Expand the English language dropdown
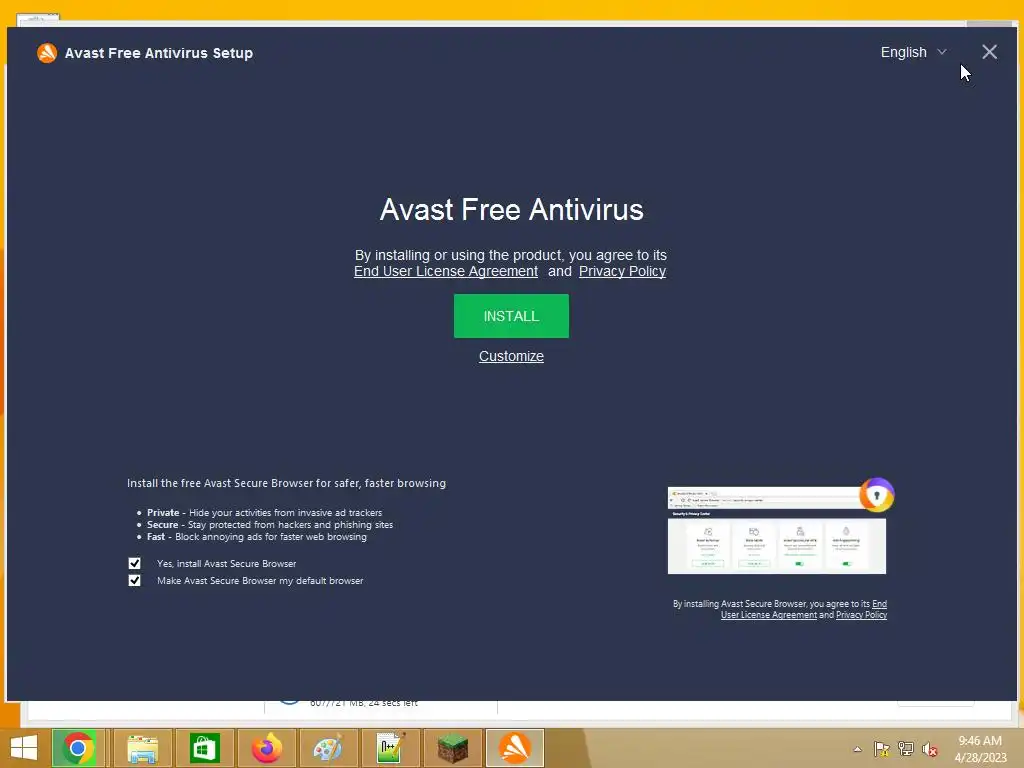 coord(913,52)
